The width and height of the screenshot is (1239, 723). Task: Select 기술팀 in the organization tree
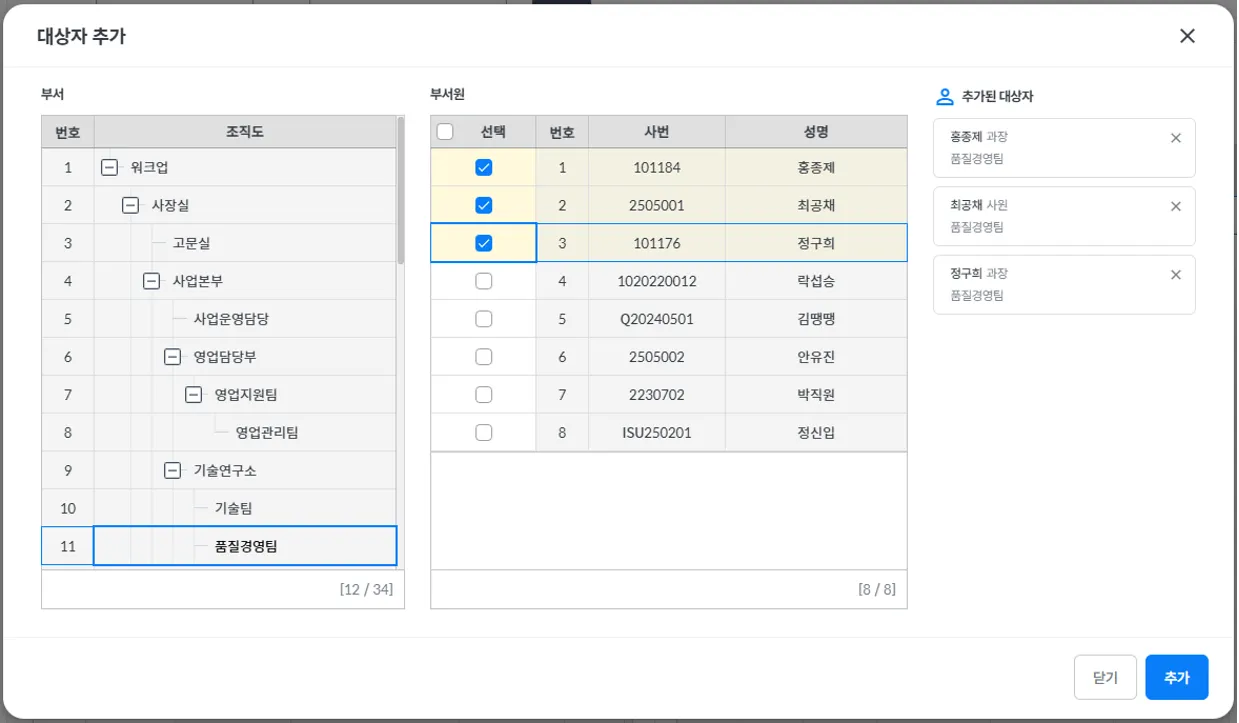click(x=233, y=509)
